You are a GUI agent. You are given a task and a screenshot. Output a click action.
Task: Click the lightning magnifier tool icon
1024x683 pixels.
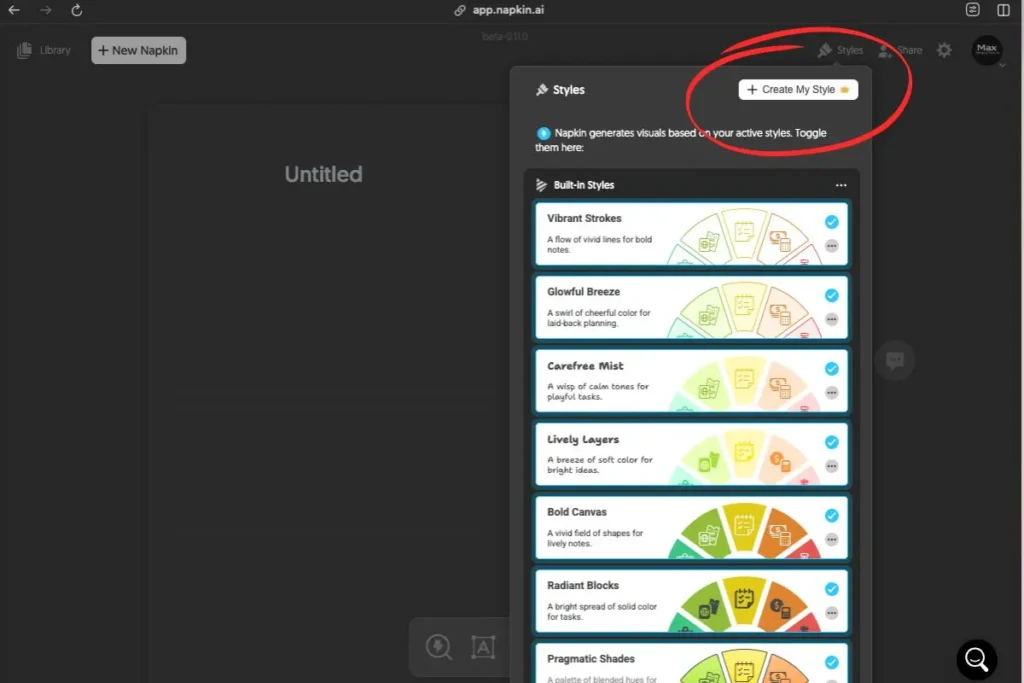click(439, 647)
